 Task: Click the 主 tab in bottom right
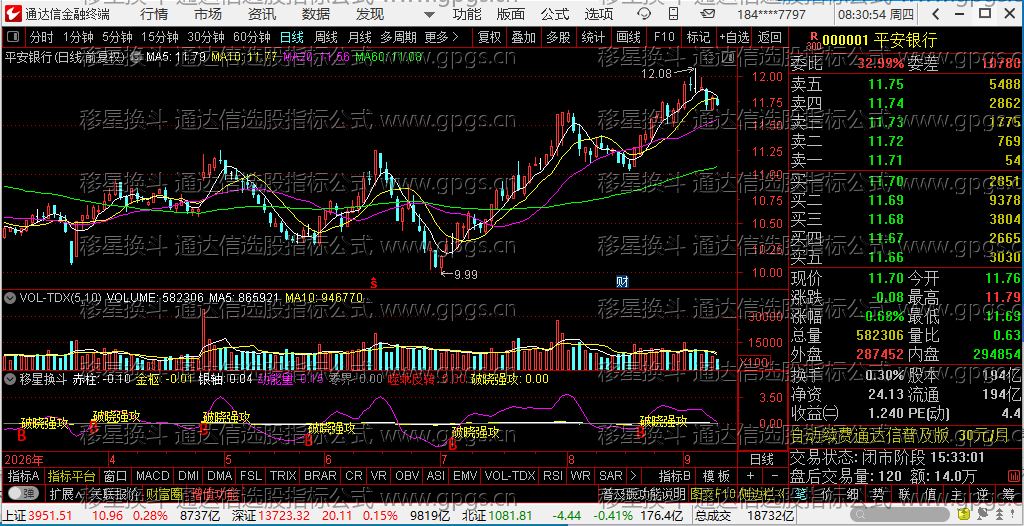956,493
